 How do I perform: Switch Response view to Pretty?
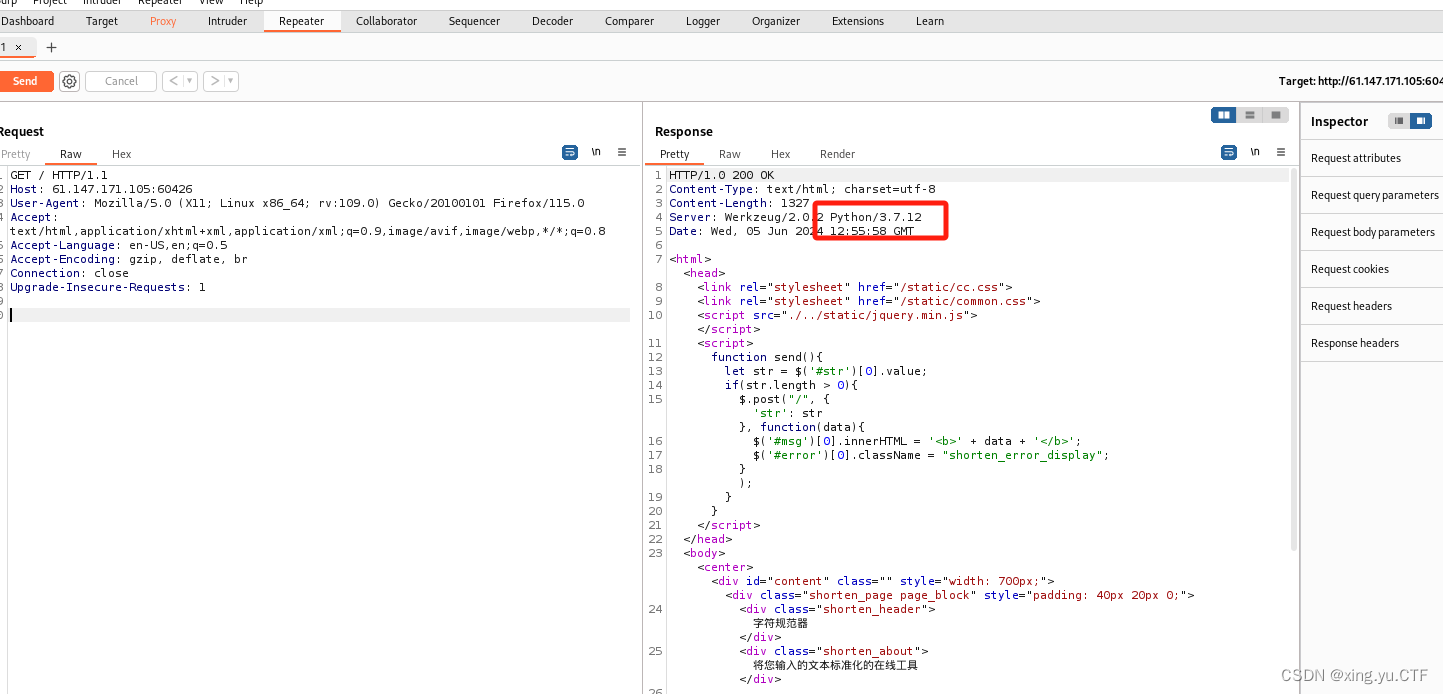pos(675,154)
